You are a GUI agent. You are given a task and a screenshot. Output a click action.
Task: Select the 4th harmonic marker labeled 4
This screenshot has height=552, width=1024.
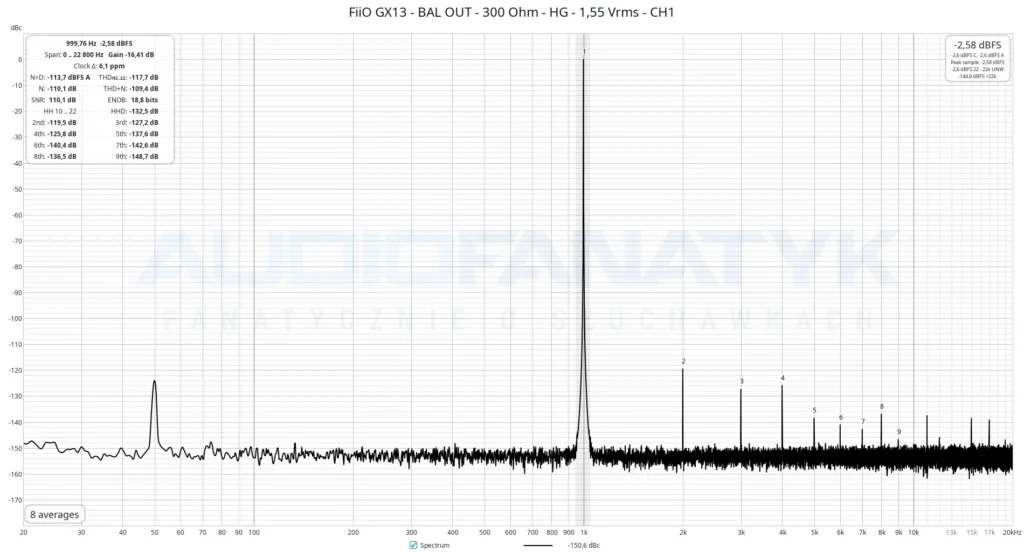[782, 378]
